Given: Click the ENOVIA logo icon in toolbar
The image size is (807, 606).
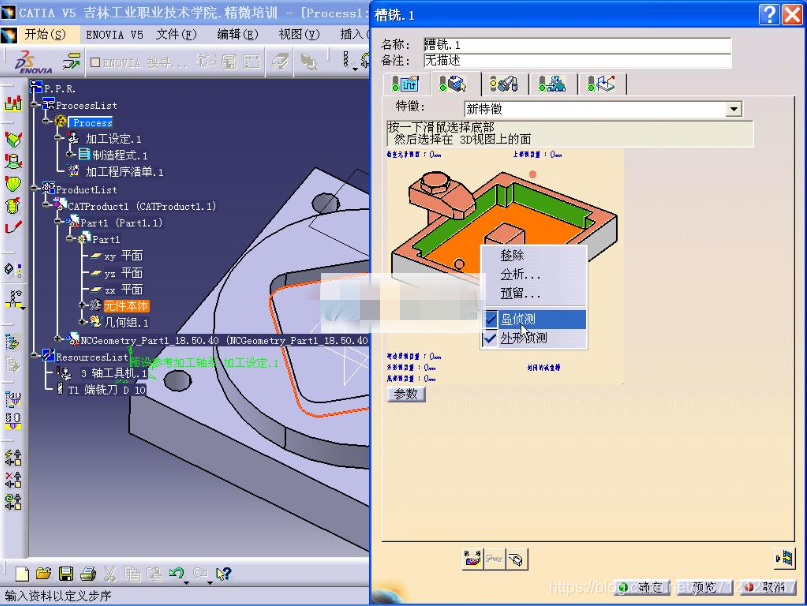Looking at the screenshot, I should tap(33, 62).
